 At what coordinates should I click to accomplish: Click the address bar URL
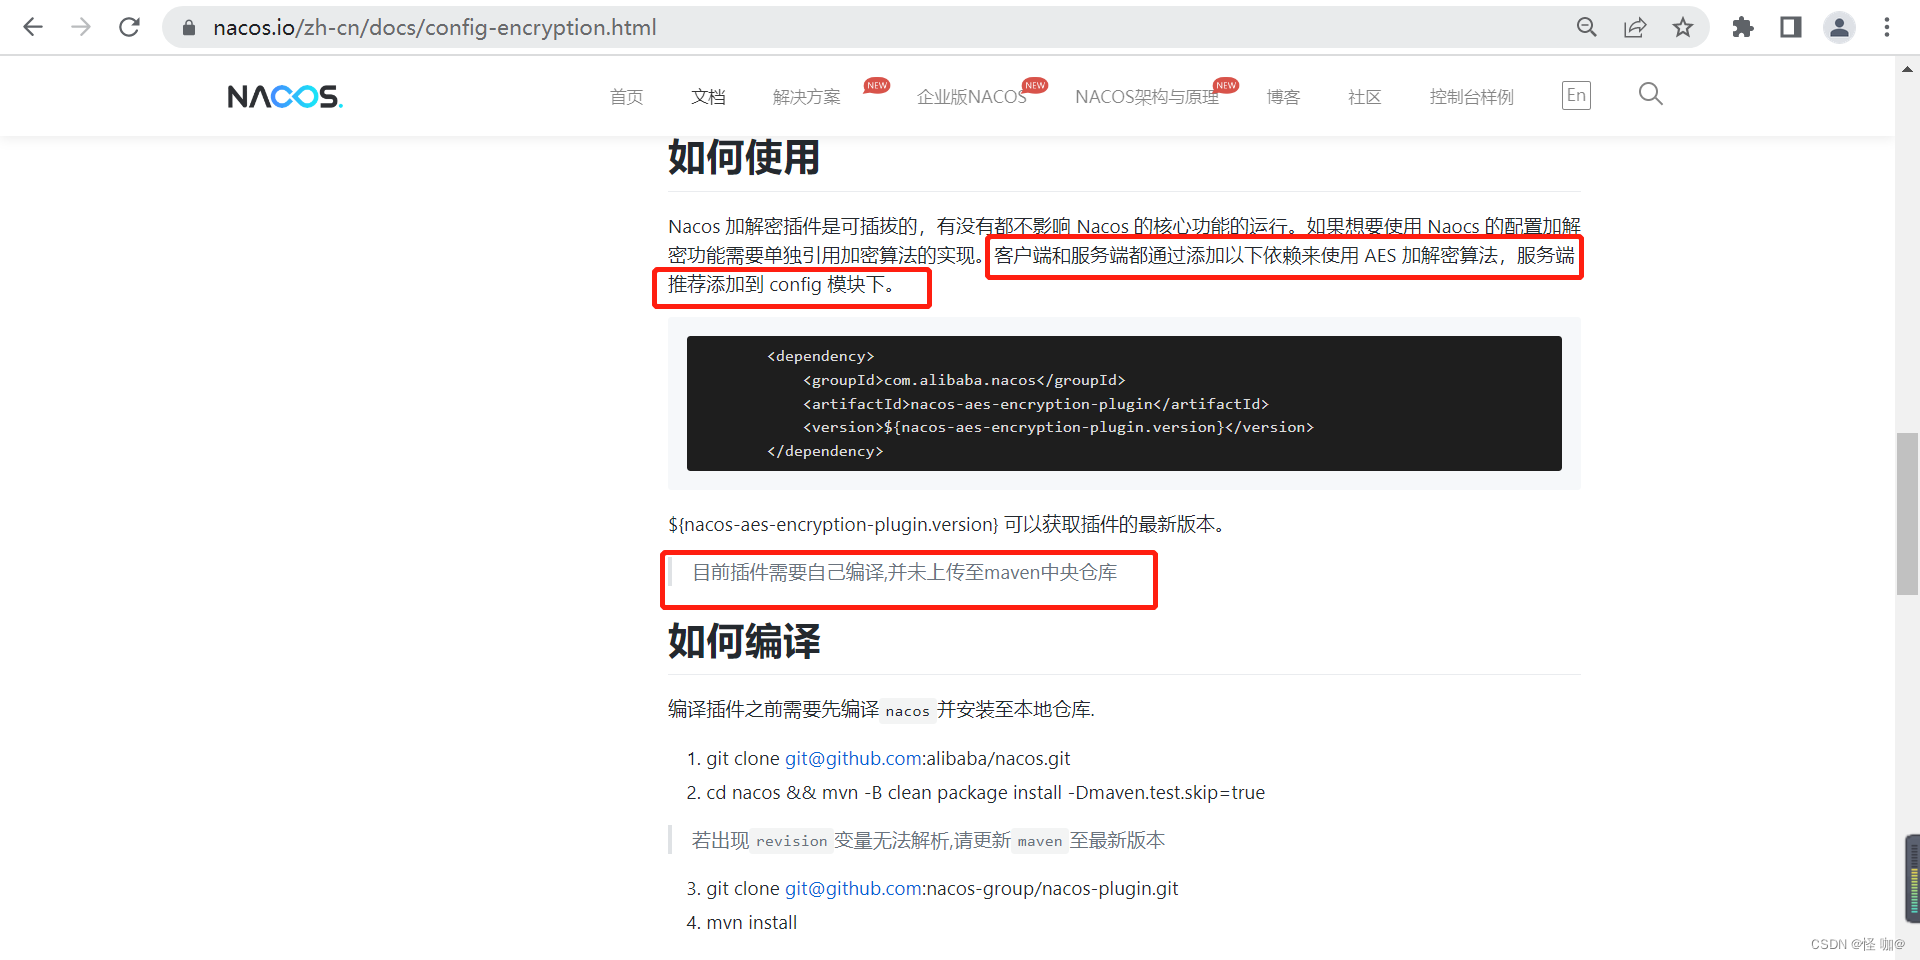[x=434, y=27]
